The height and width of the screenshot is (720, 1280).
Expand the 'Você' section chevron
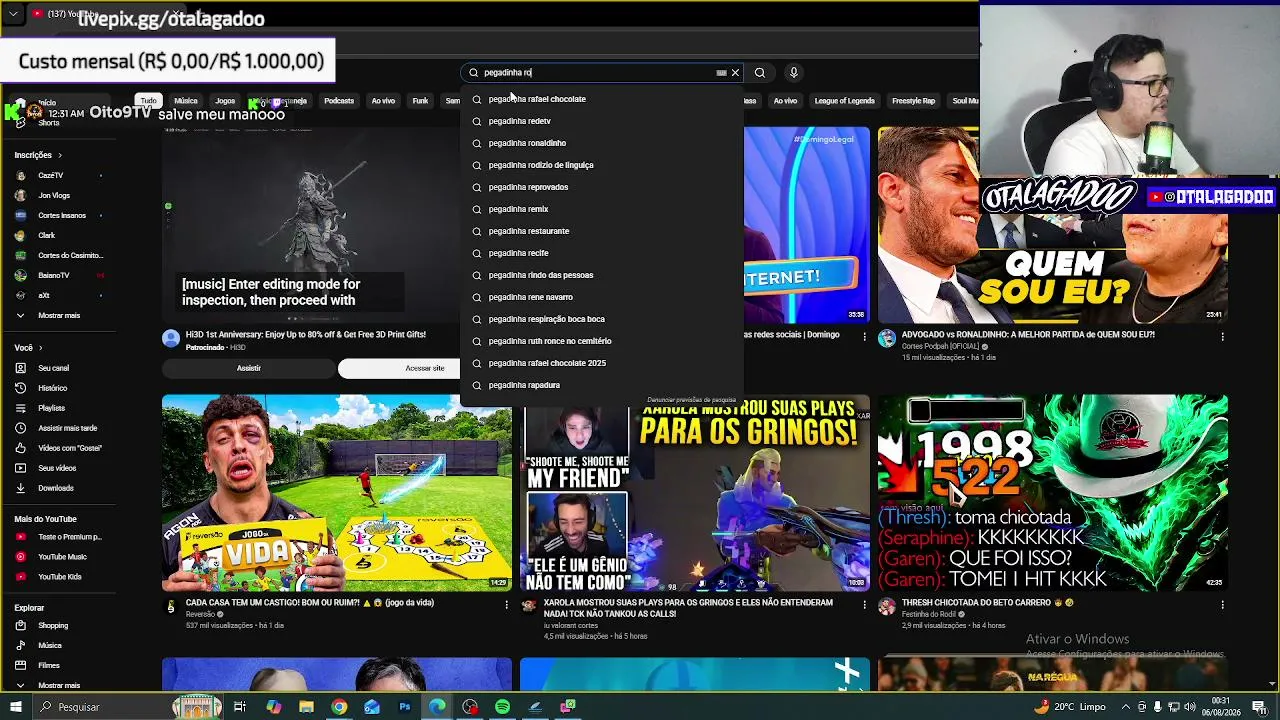click(42, 348)
